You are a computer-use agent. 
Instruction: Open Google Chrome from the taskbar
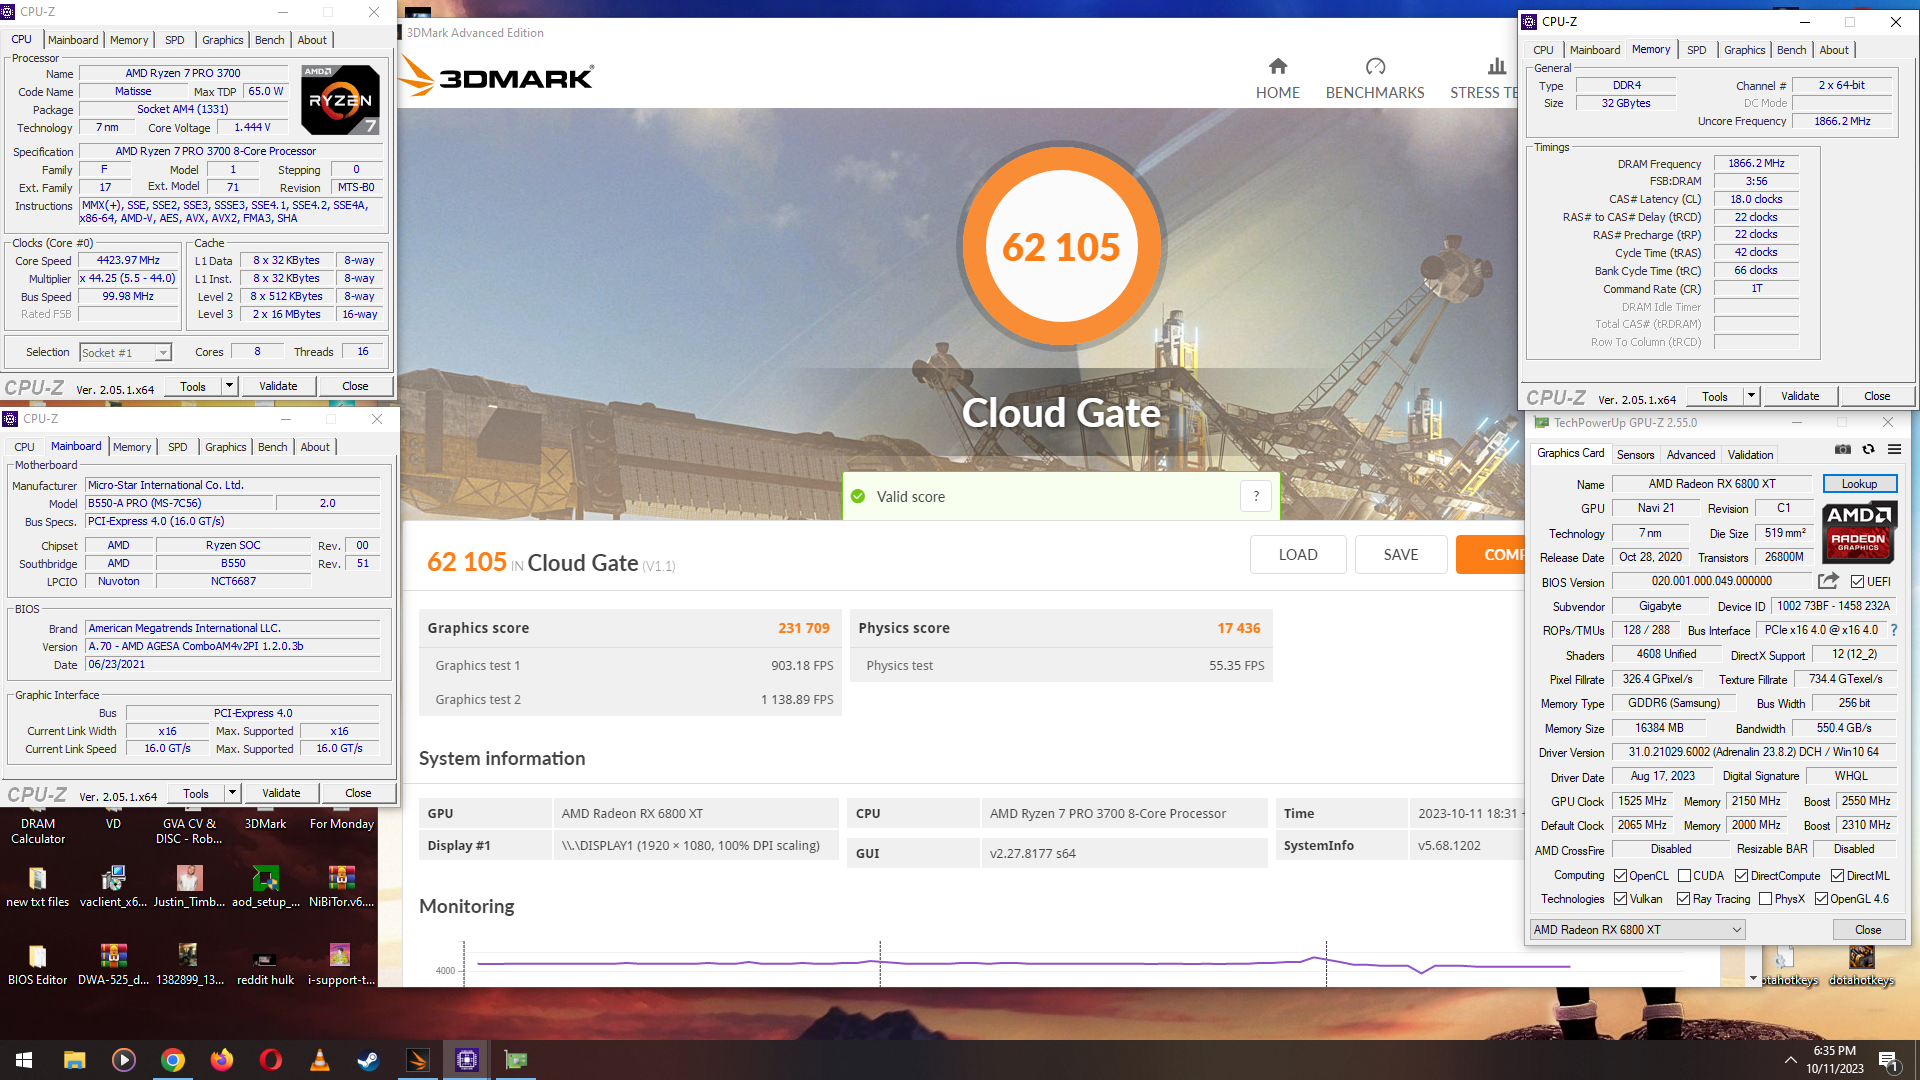(173, 1060)
